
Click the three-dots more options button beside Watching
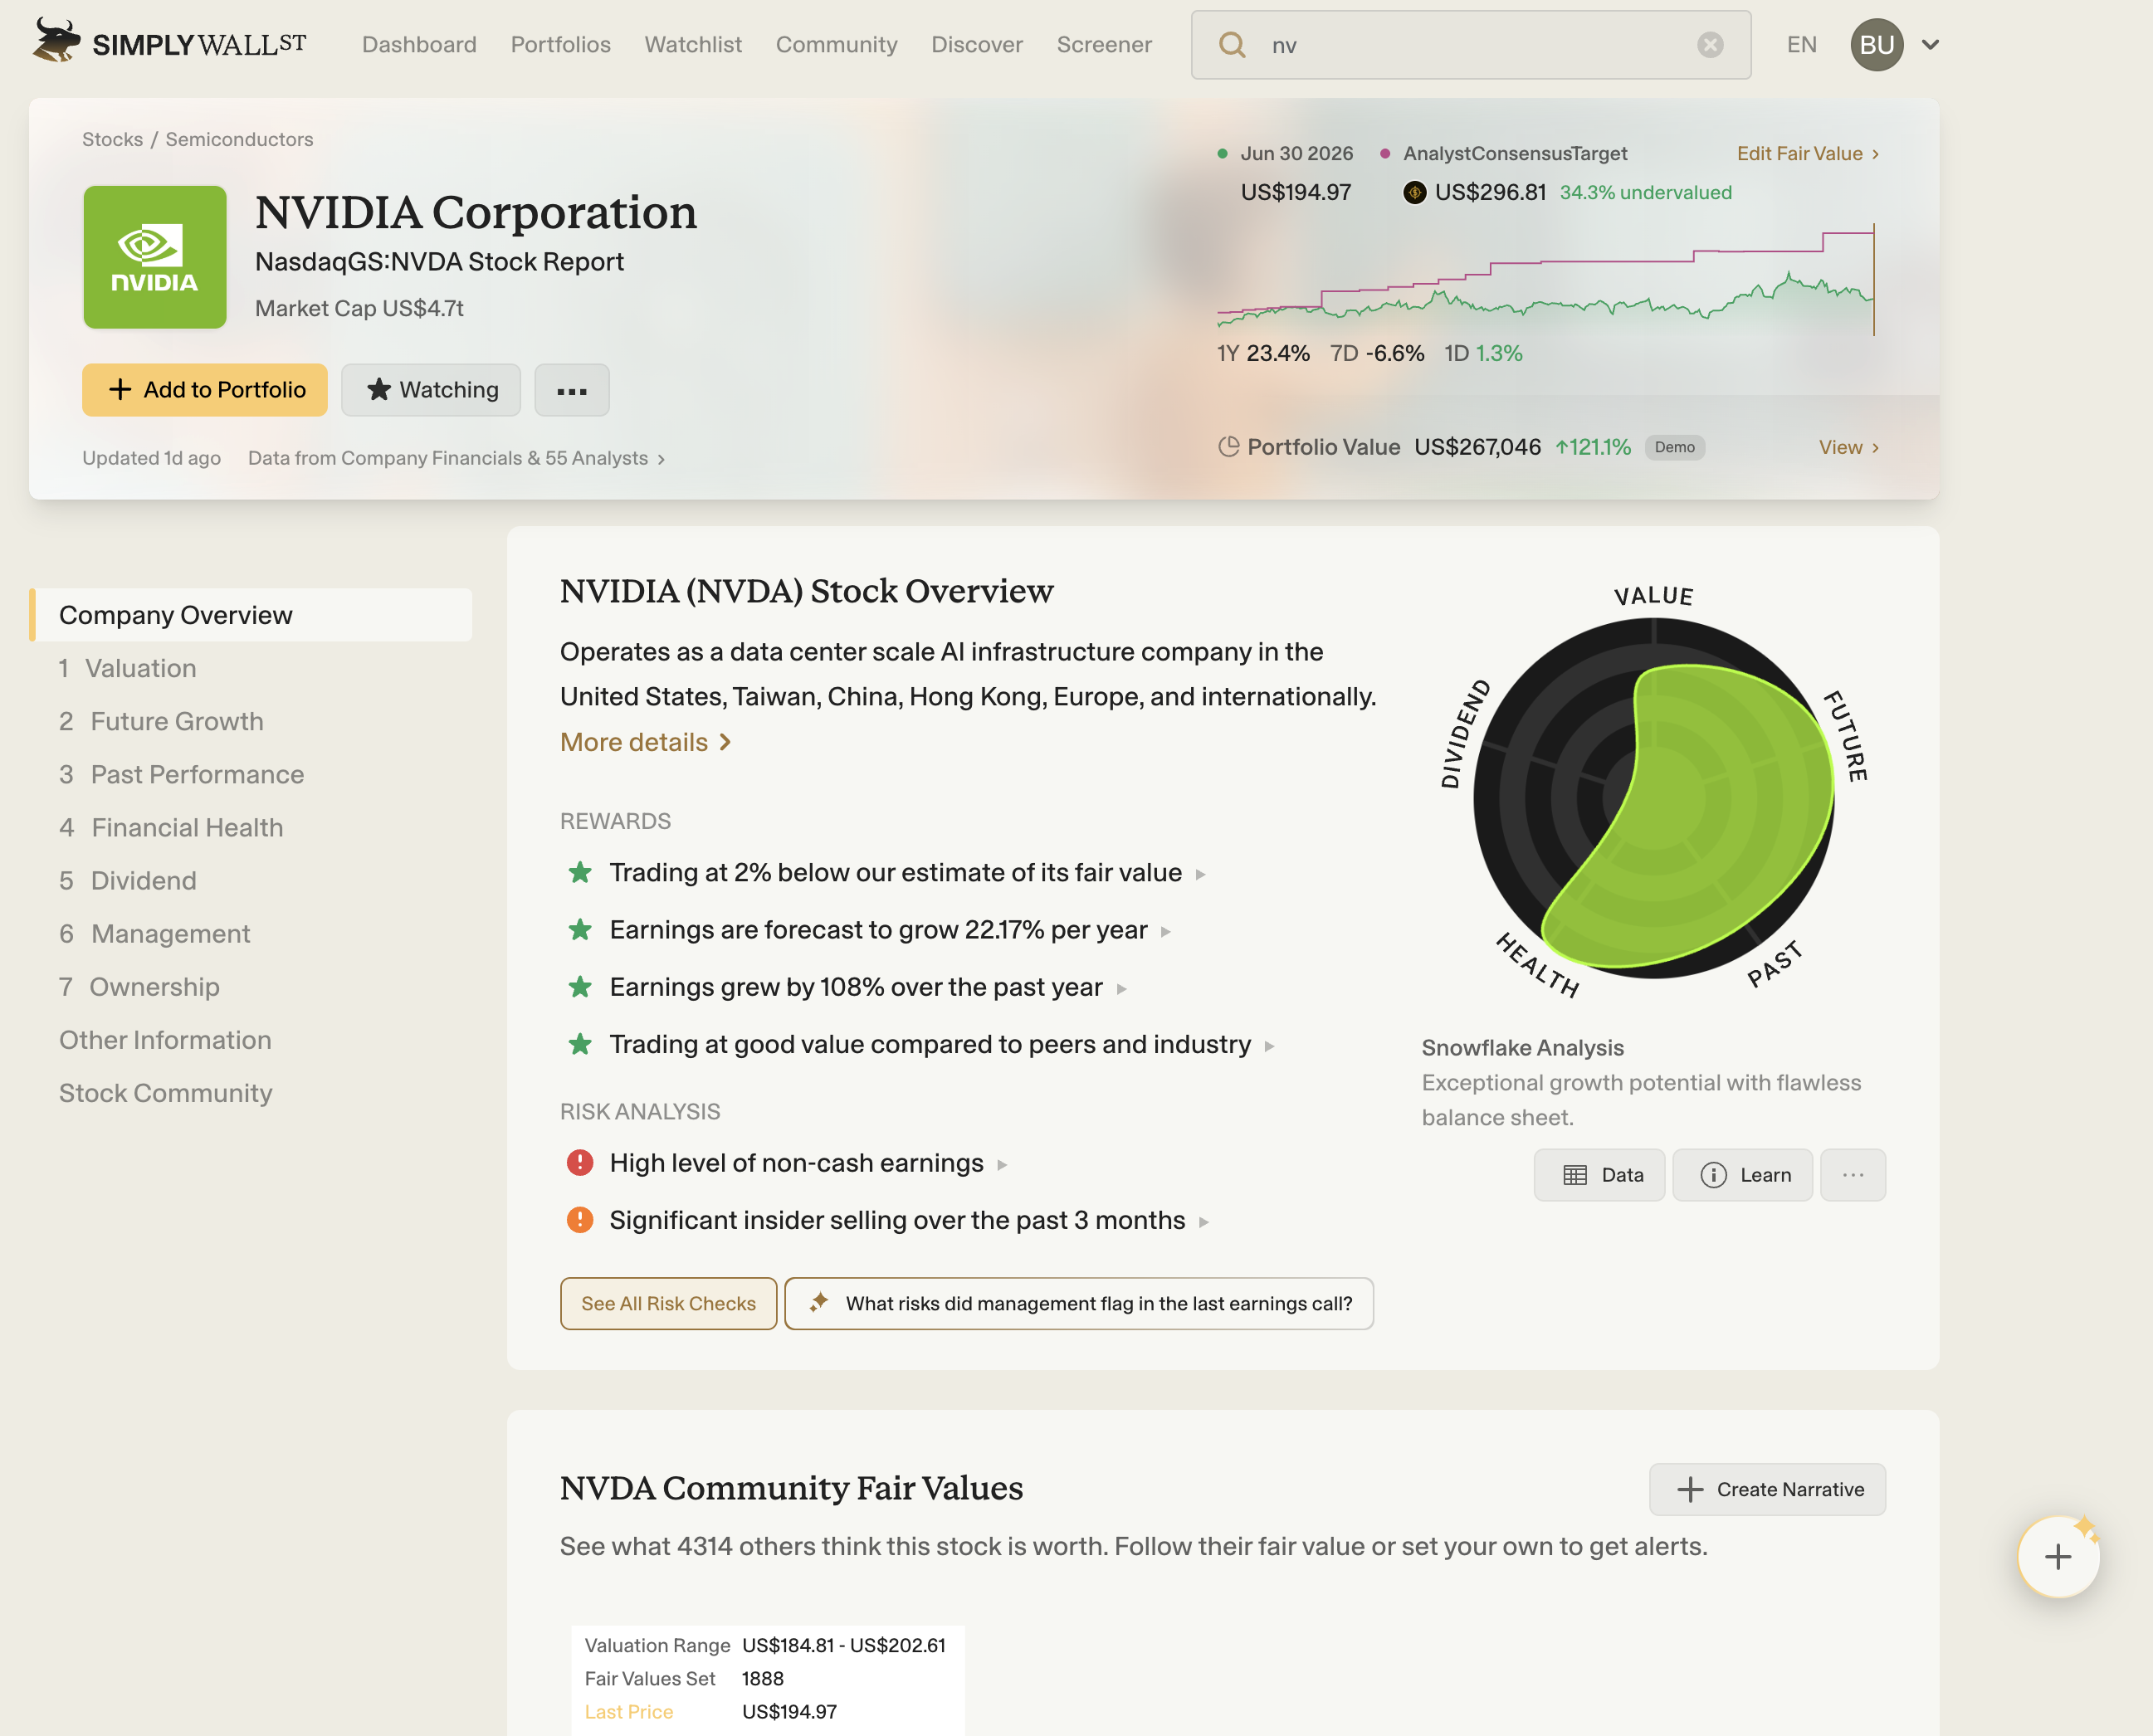point(571,390)
